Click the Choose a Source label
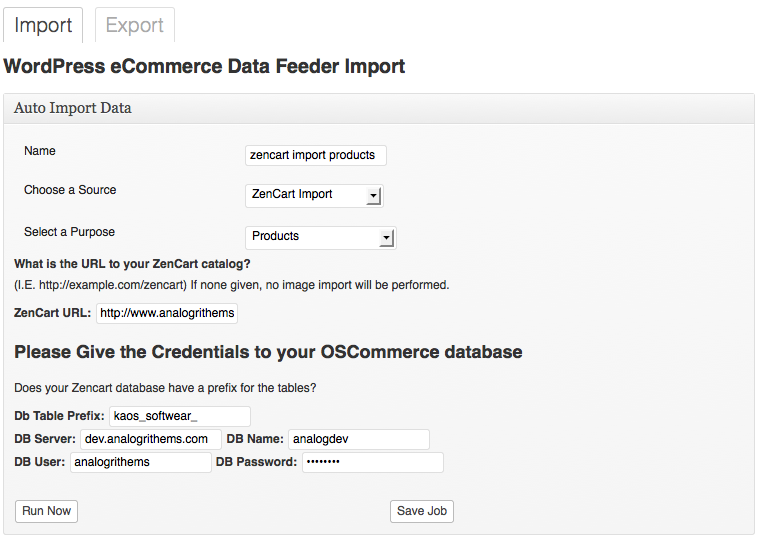The image size is (778, 551). click(70, 190)
